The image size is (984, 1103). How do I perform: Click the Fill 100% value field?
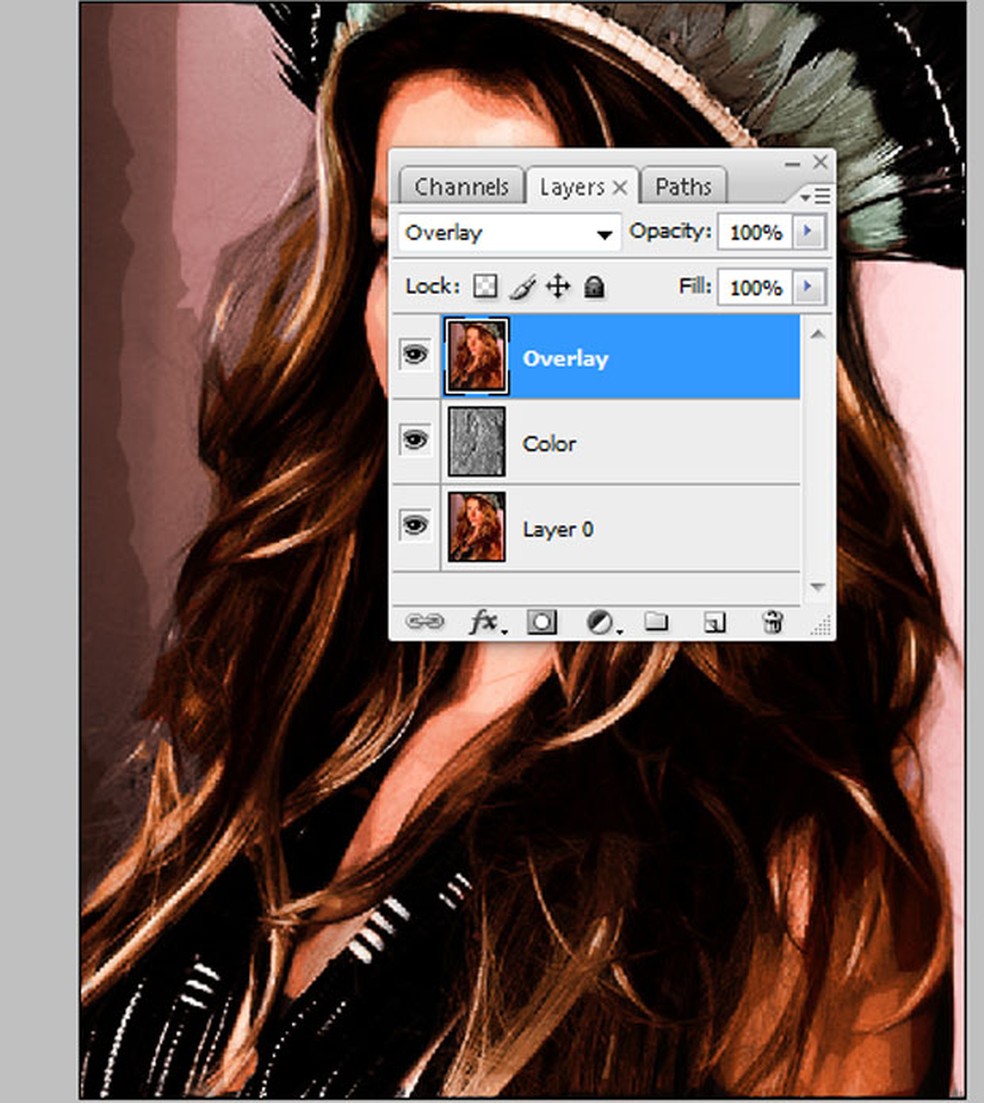click(755, 287)
